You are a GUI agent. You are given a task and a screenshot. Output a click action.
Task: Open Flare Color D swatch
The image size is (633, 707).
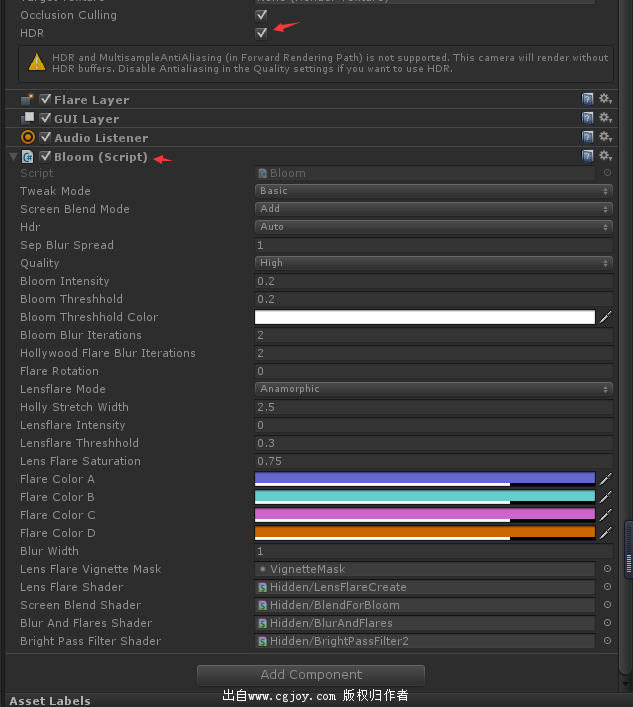tap(425, 533)
